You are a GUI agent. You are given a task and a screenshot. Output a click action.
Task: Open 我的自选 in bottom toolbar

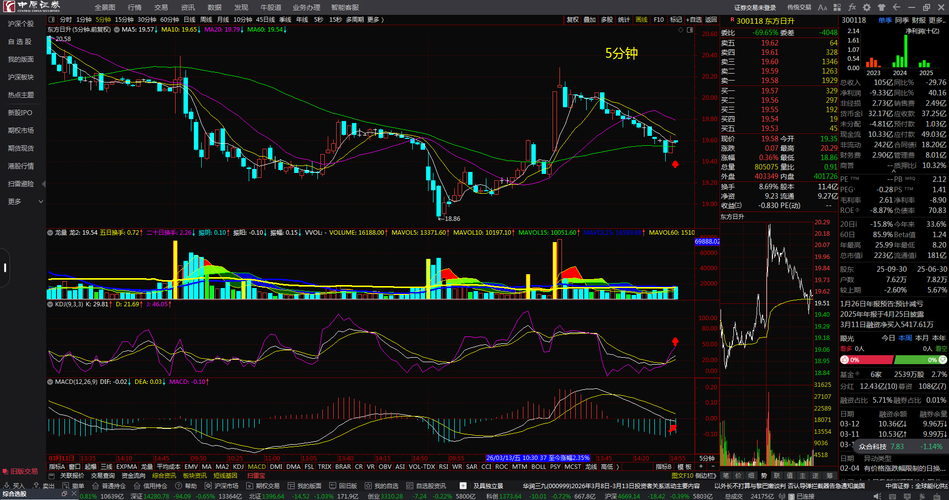click(382, 486)
